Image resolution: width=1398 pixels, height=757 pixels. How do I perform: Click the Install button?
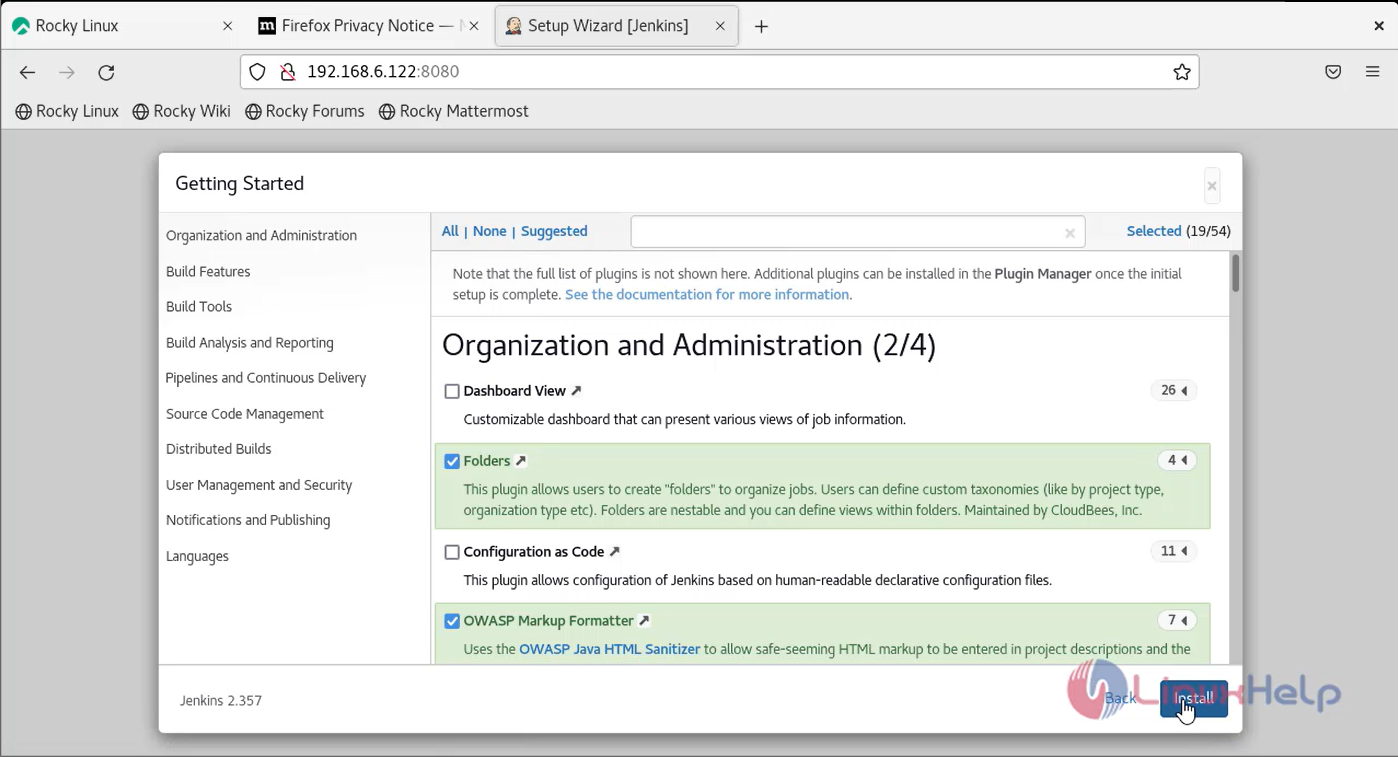coord(1194,699)
